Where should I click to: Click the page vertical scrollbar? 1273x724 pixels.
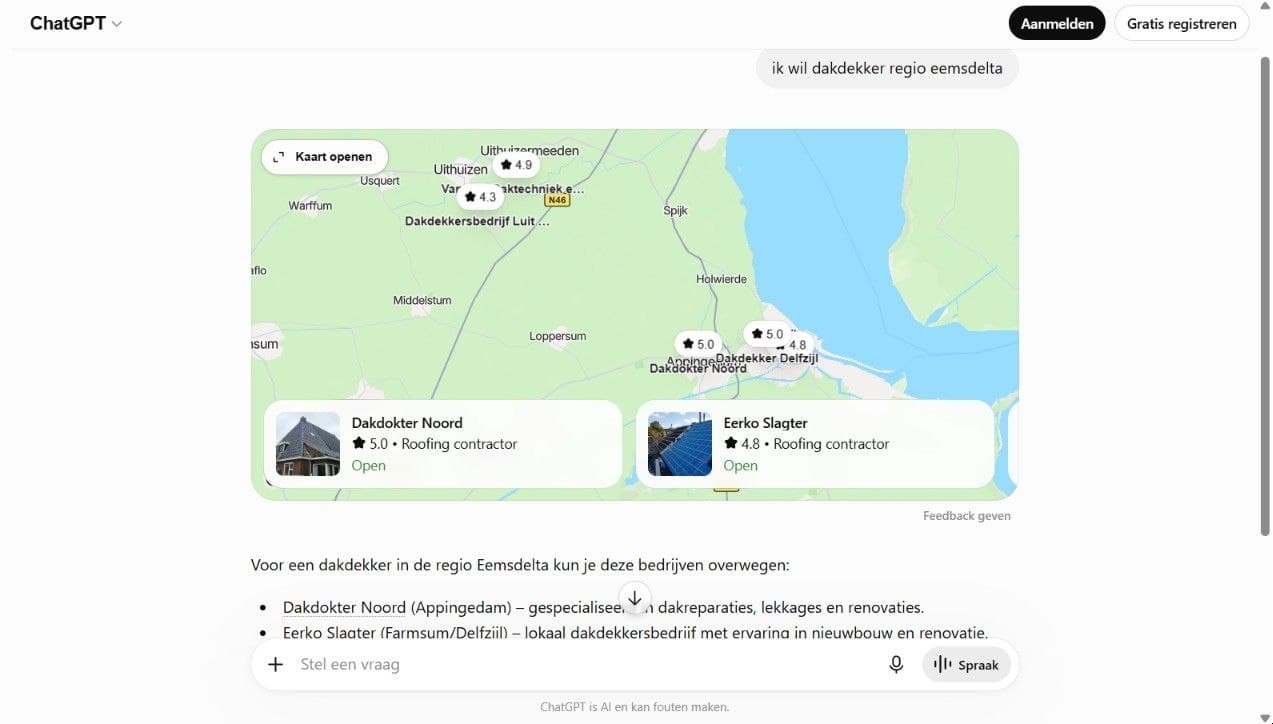coord(1264,297)
